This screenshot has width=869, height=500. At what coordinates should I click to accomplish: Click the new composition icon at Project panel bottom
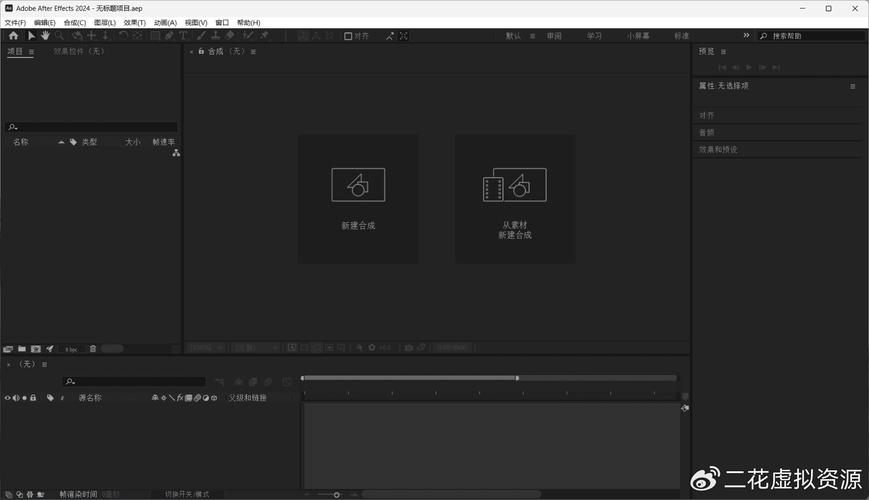pyautogui.click(x=35, y=349)
